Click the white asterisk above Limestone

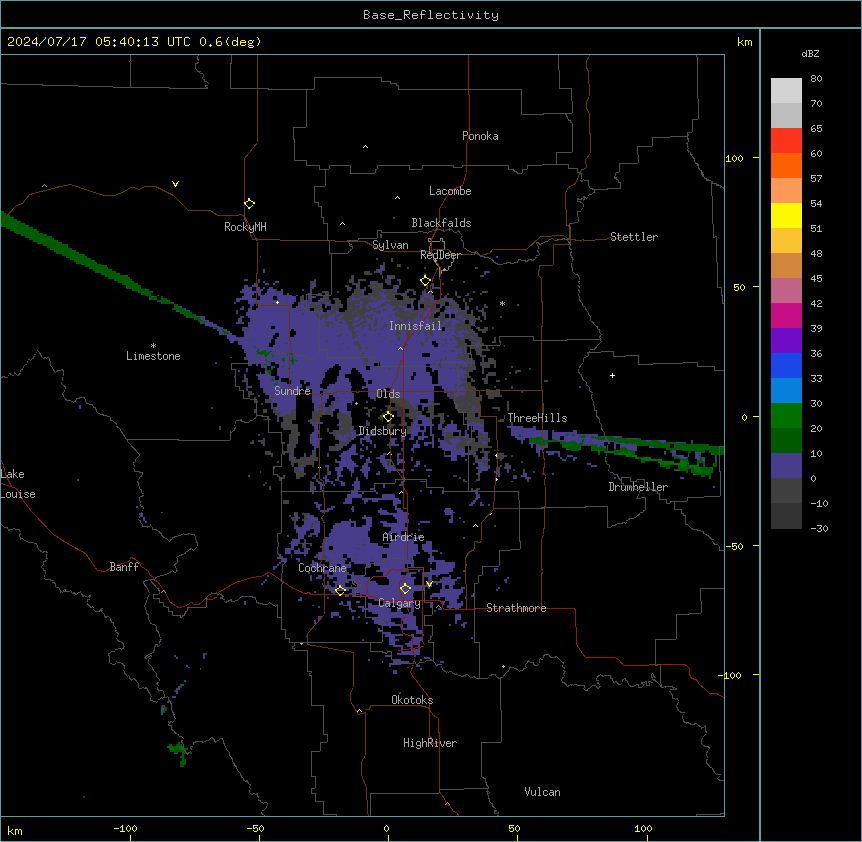153,346
